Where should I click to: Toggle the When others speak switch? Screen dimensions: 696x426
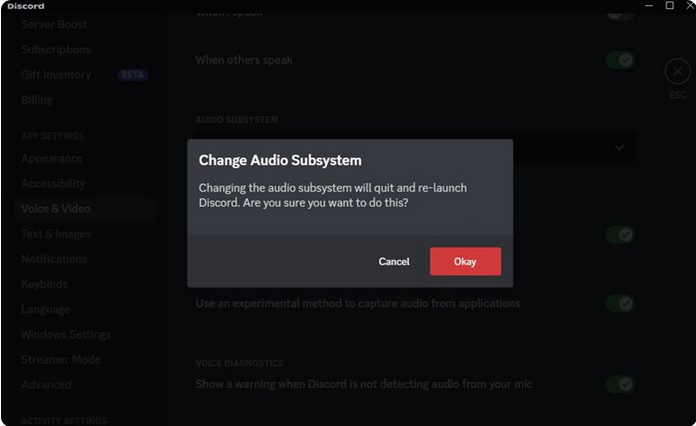620,60
